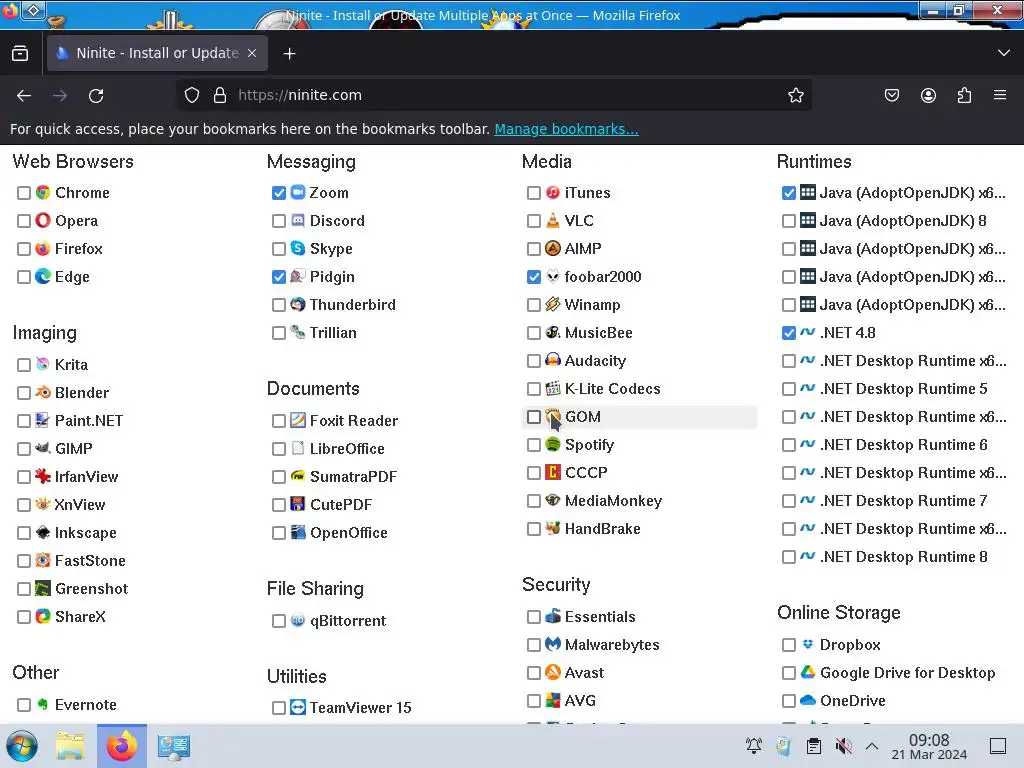1024x768 pixels.
Task: Click .NET Desktop Runtime 8 label
Action: pos(904,557)
